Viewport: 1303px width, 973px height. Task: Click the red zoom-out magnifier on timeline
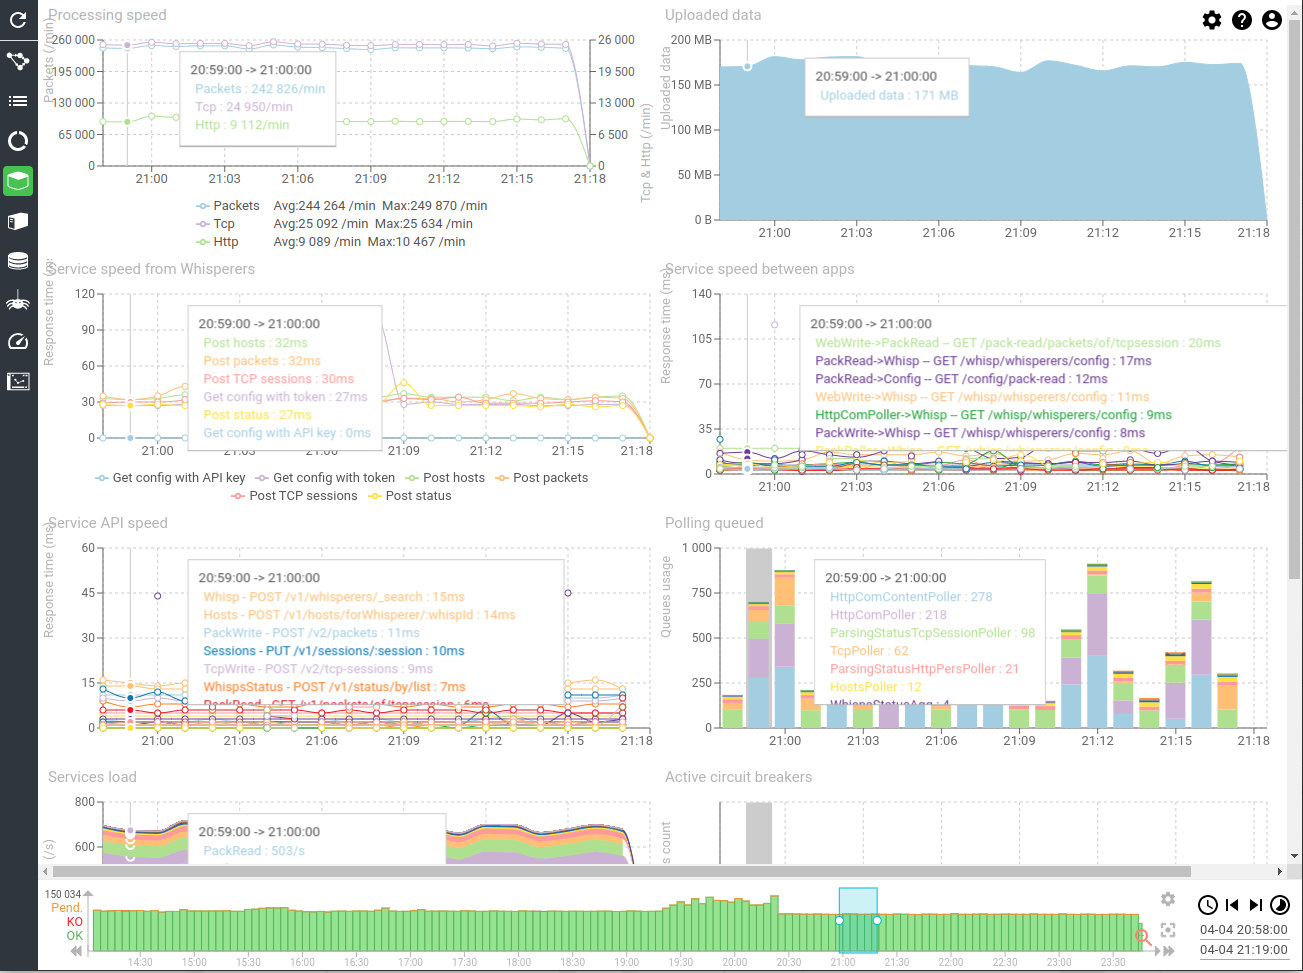[x=1143, y=937]
